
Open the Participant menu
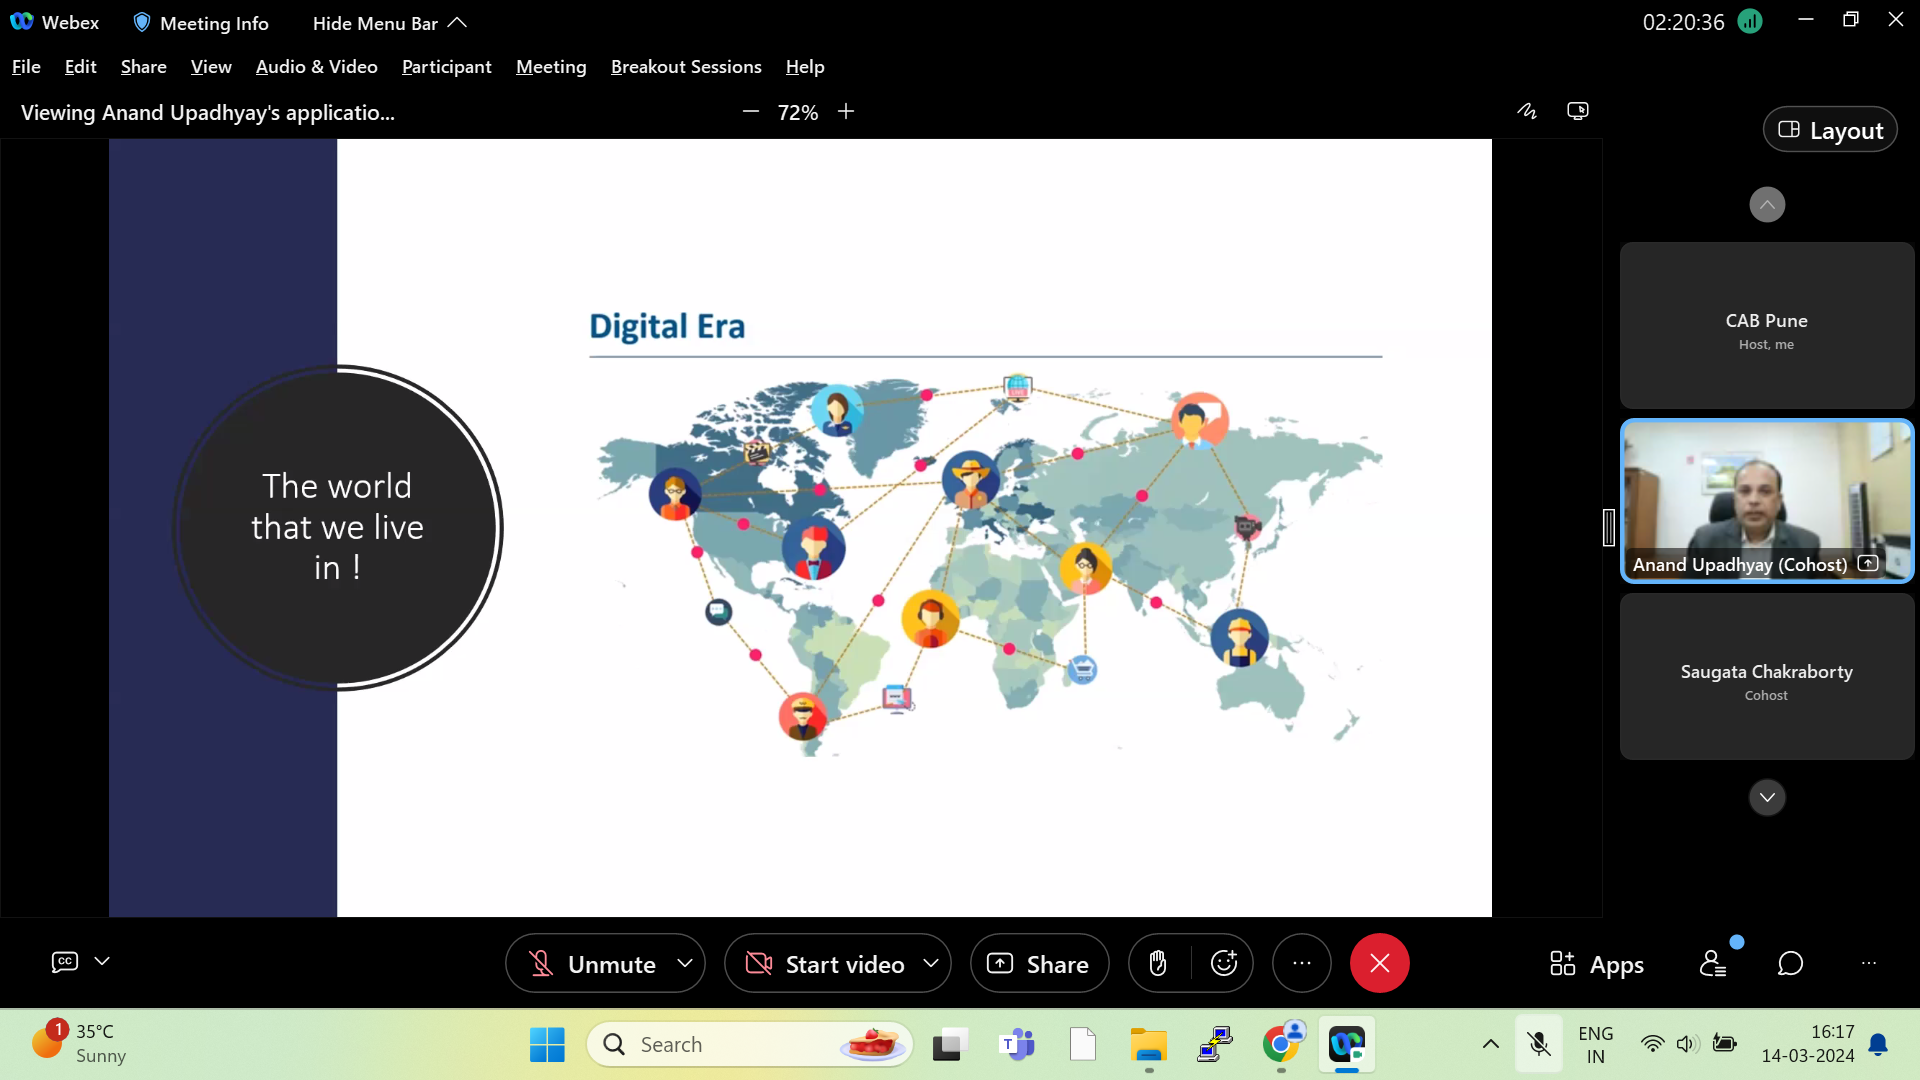[446, 67]
